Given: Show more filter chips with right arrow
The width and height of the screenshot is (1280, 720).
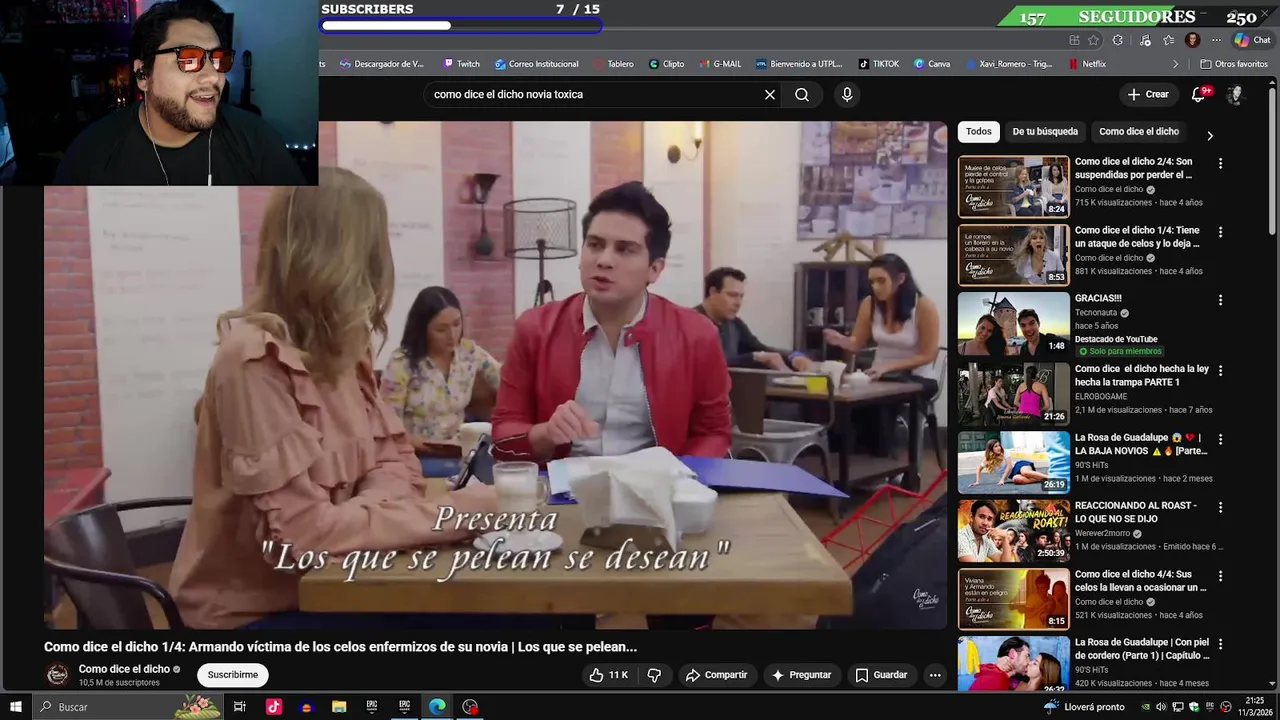Looking at the screenshot, I should point(1210,135).
